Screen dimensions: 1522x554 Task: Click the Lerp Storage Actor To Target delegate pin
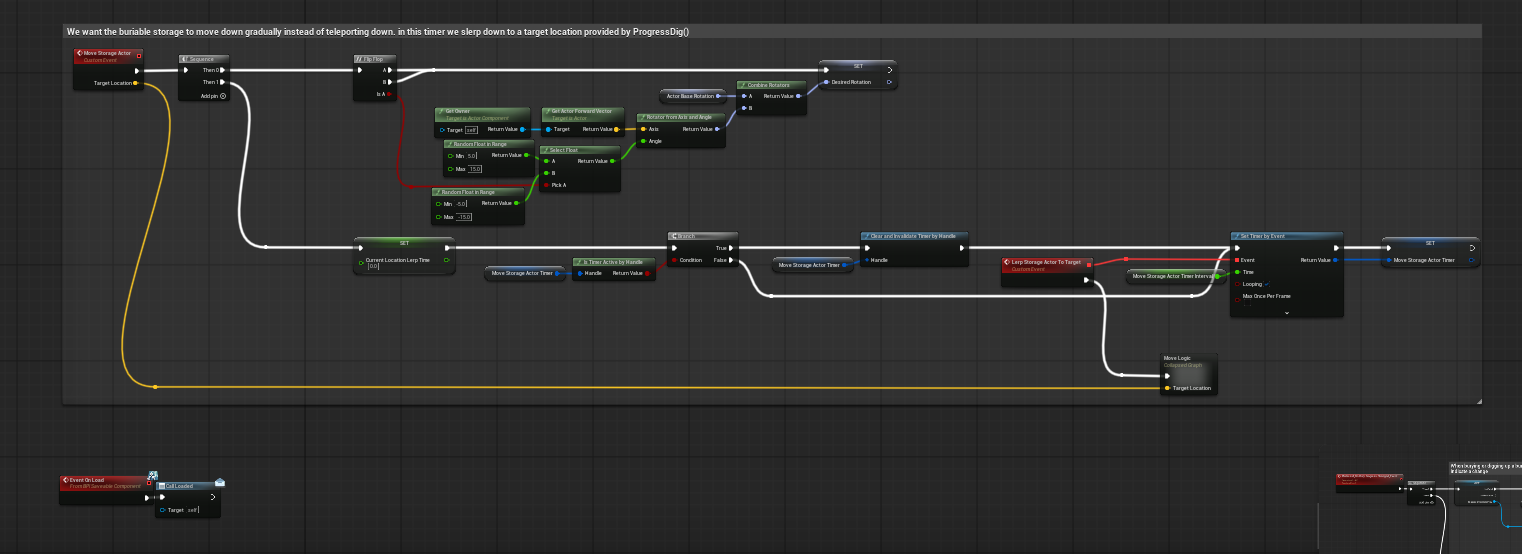point(1089,264)
